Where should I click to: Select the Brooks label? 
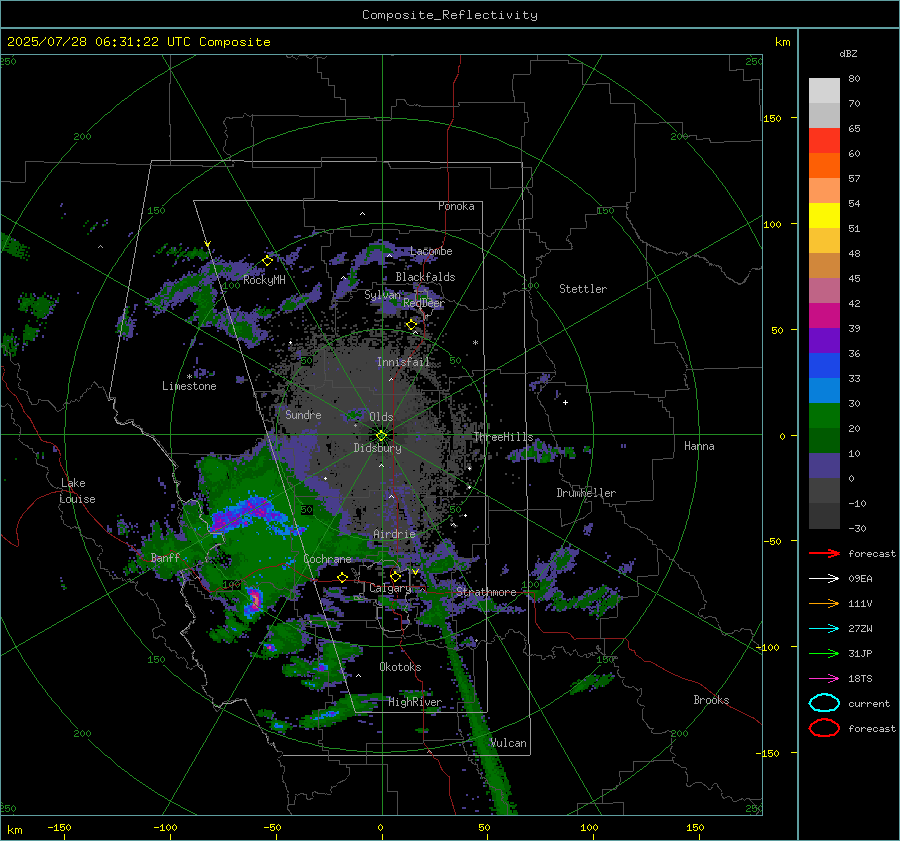pyautogui.click(x=711, y=700)
